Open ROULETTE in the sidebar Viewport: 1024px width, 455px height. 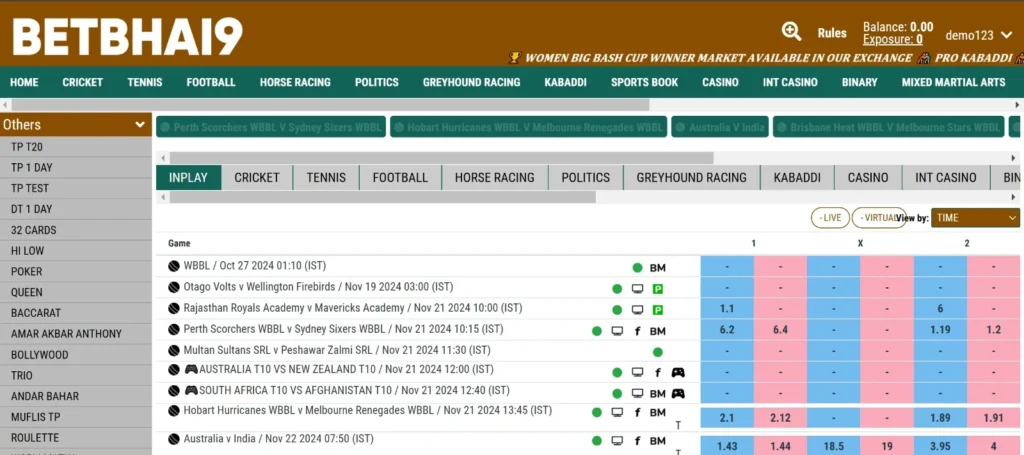tap(76, 438)
